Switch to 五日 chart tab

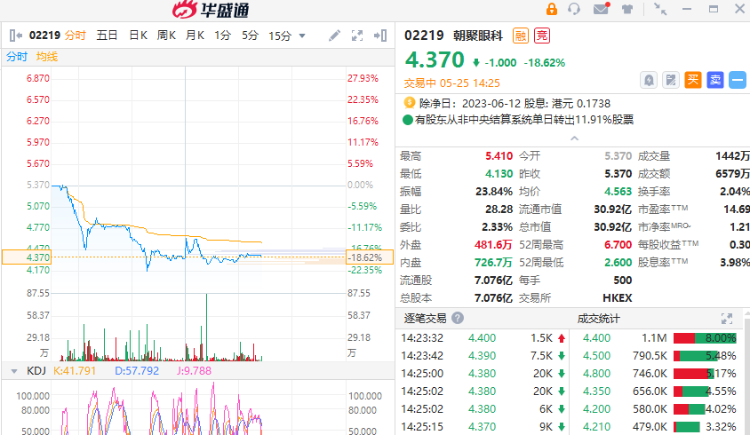[107, 35]
